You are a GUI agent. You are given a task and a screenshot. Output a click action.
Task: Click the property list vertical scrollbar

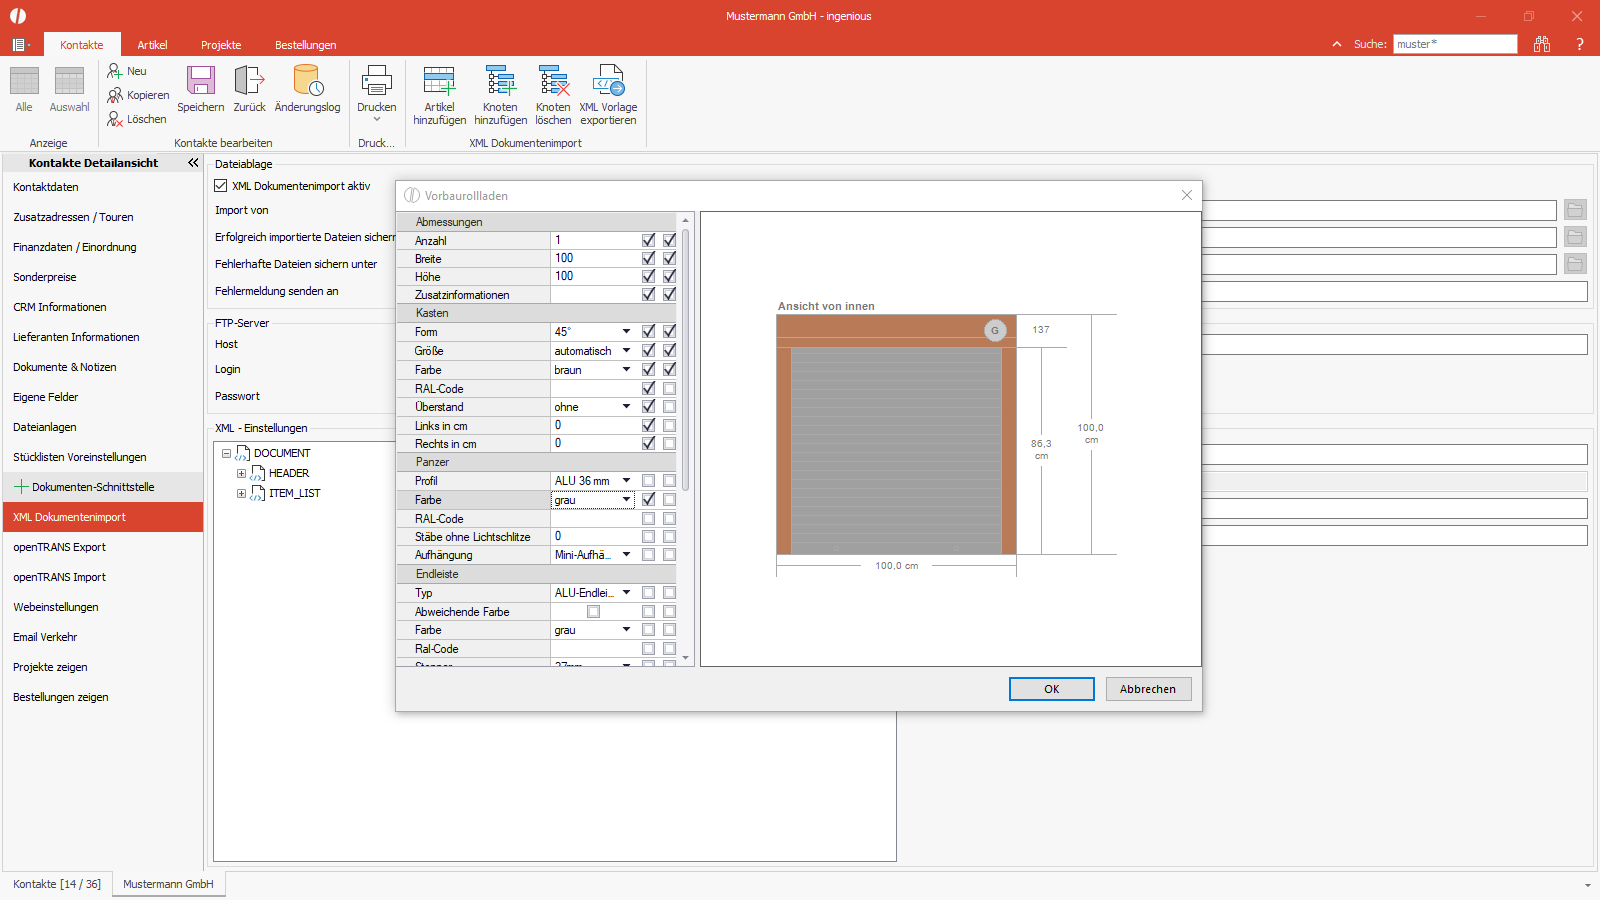[685, 360]
